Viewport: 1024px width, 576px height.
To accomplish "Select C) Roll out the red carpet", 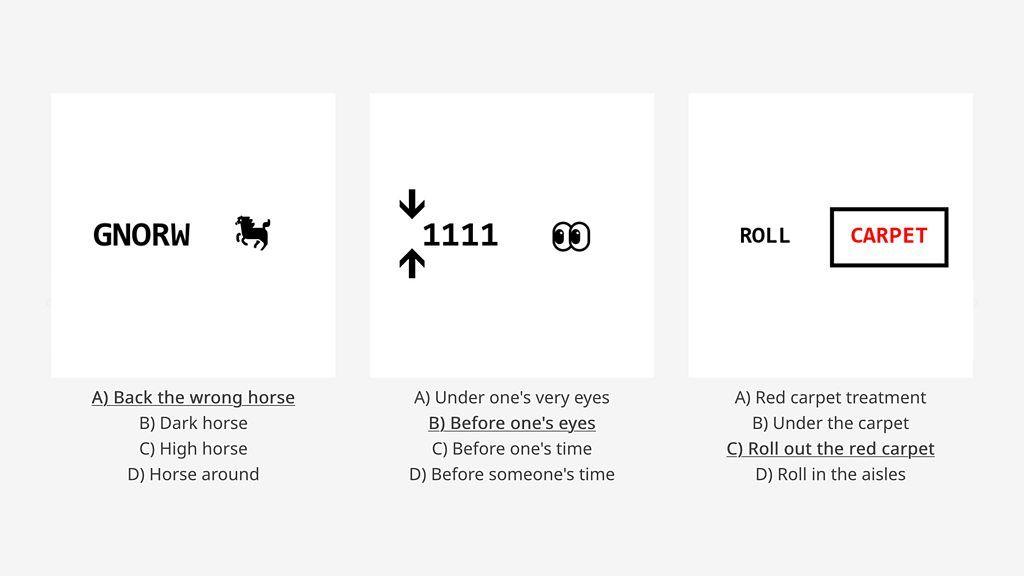I will point(831,449).
